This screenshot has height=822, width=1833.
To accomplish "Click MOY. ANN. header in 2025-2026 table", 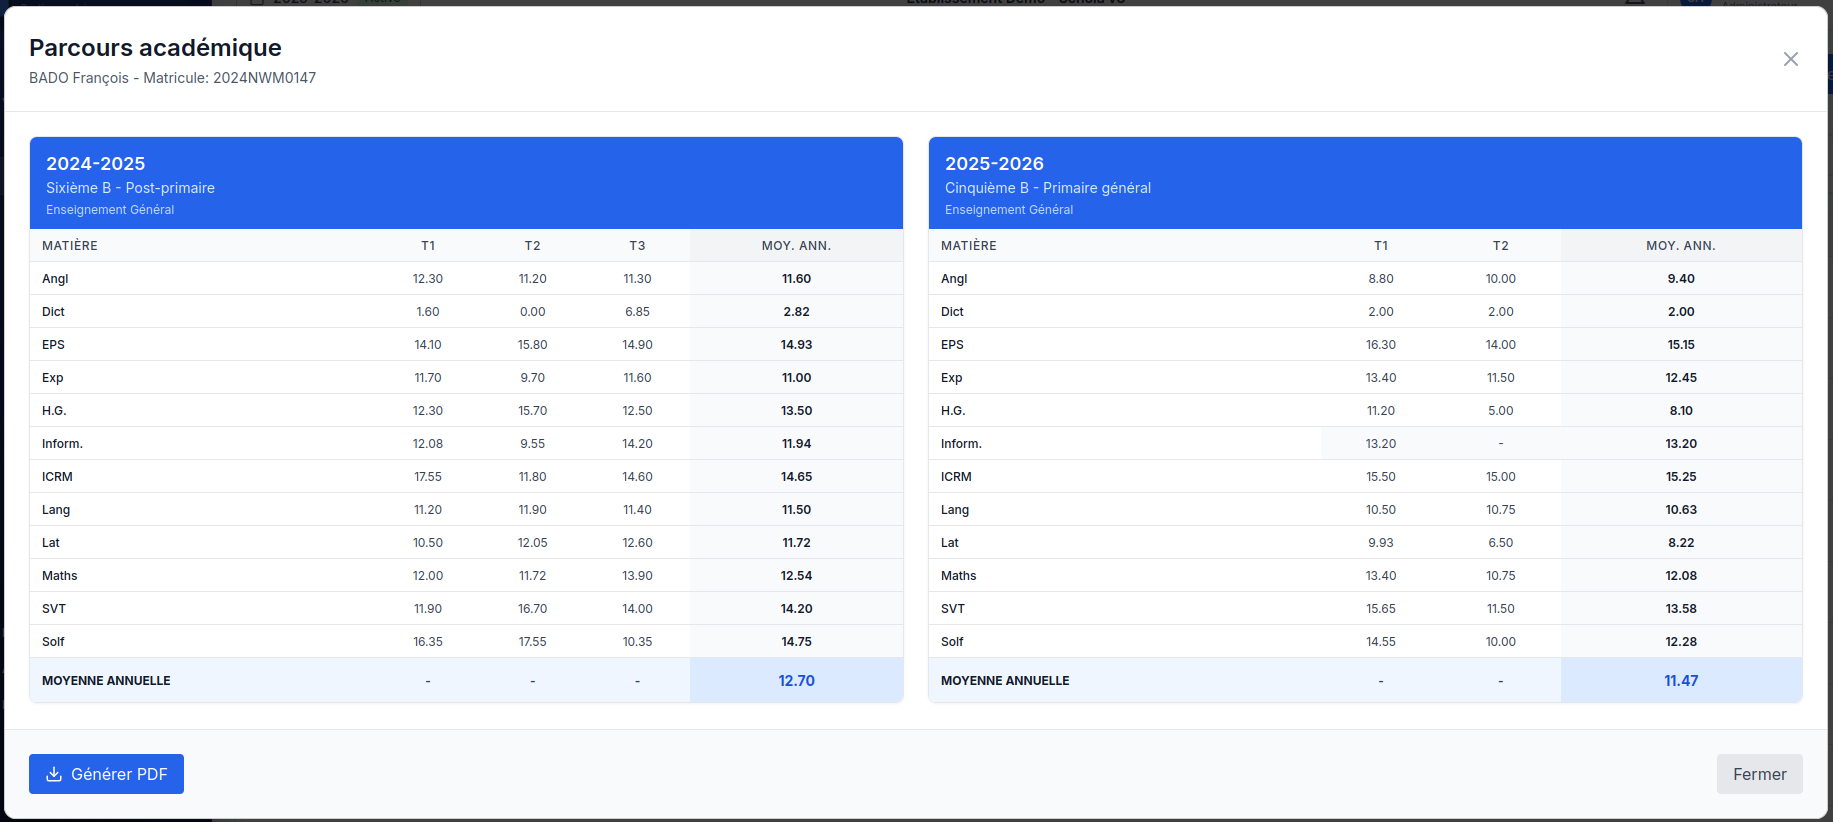I will 1681,246.
